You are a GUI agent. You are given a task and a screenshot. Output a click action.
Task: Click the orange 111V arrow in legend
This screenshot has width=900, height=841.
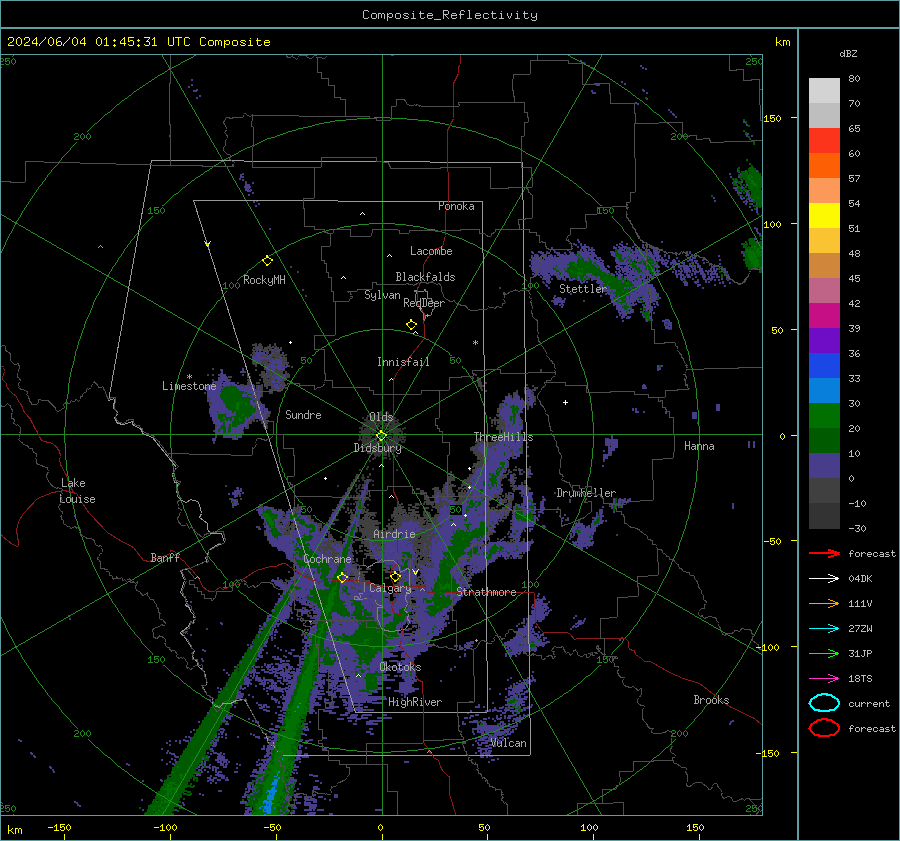click(x=824, y=603)
